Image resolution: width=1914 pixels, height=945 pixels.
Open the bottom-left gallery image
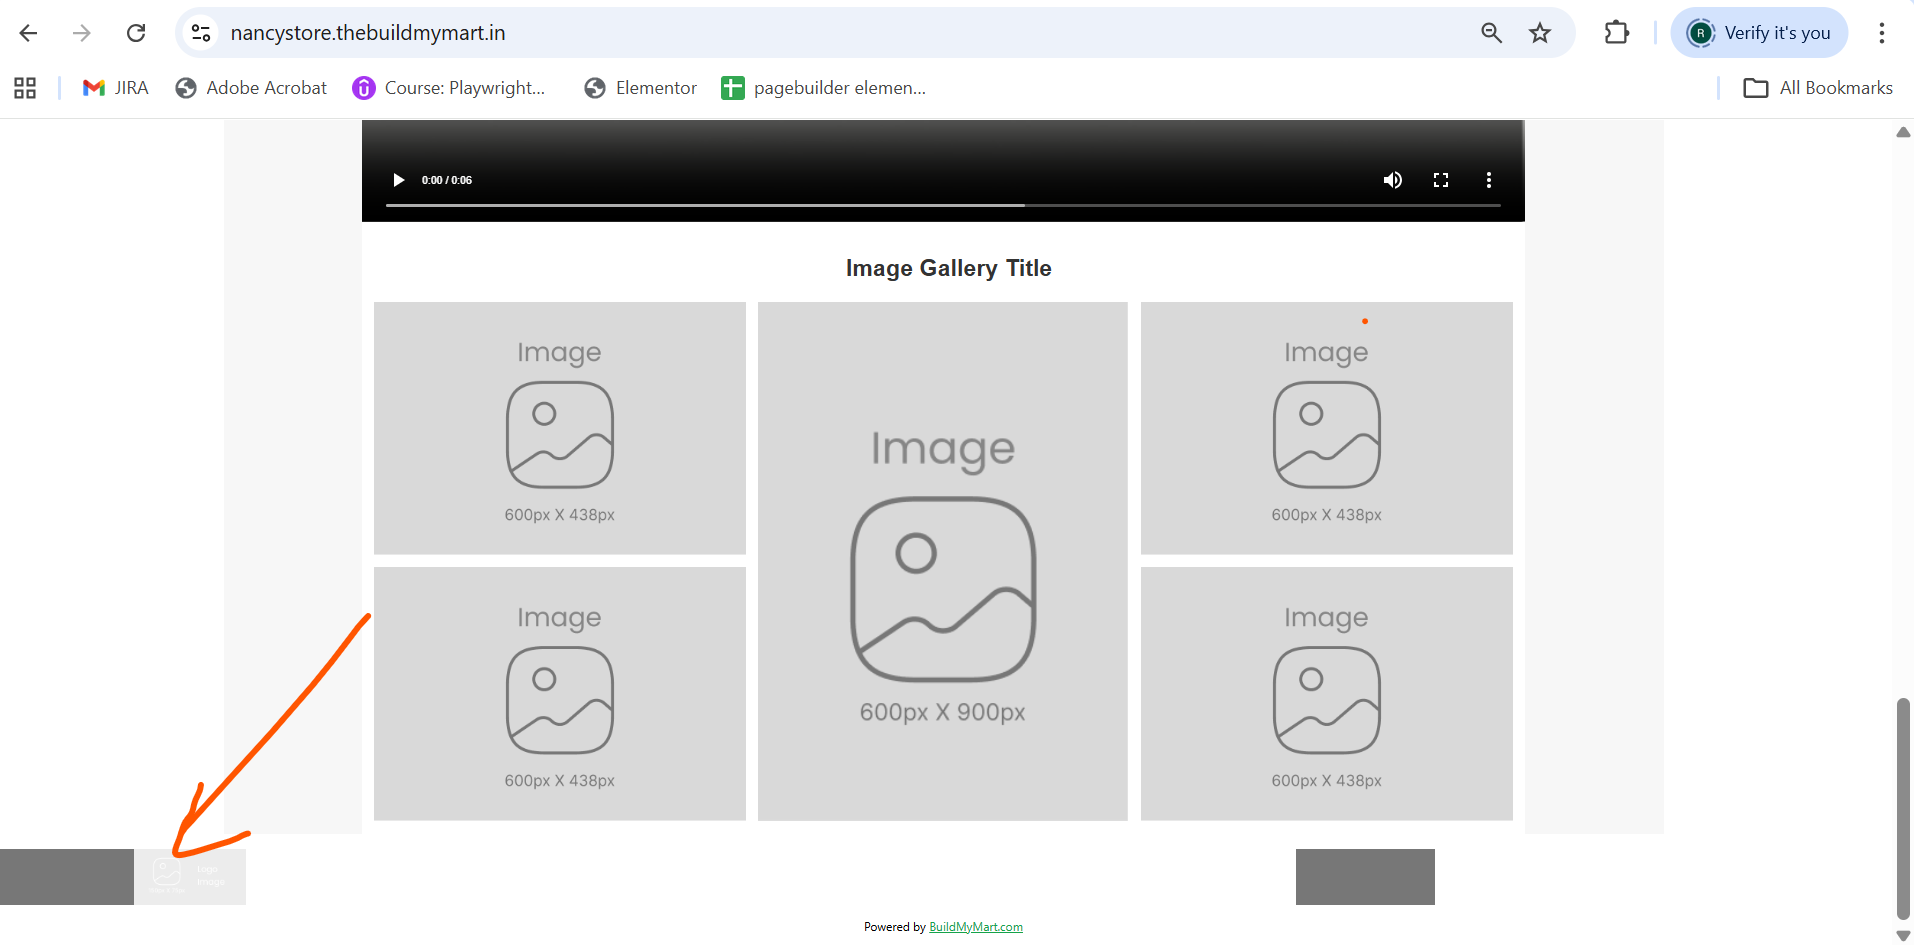559,694
